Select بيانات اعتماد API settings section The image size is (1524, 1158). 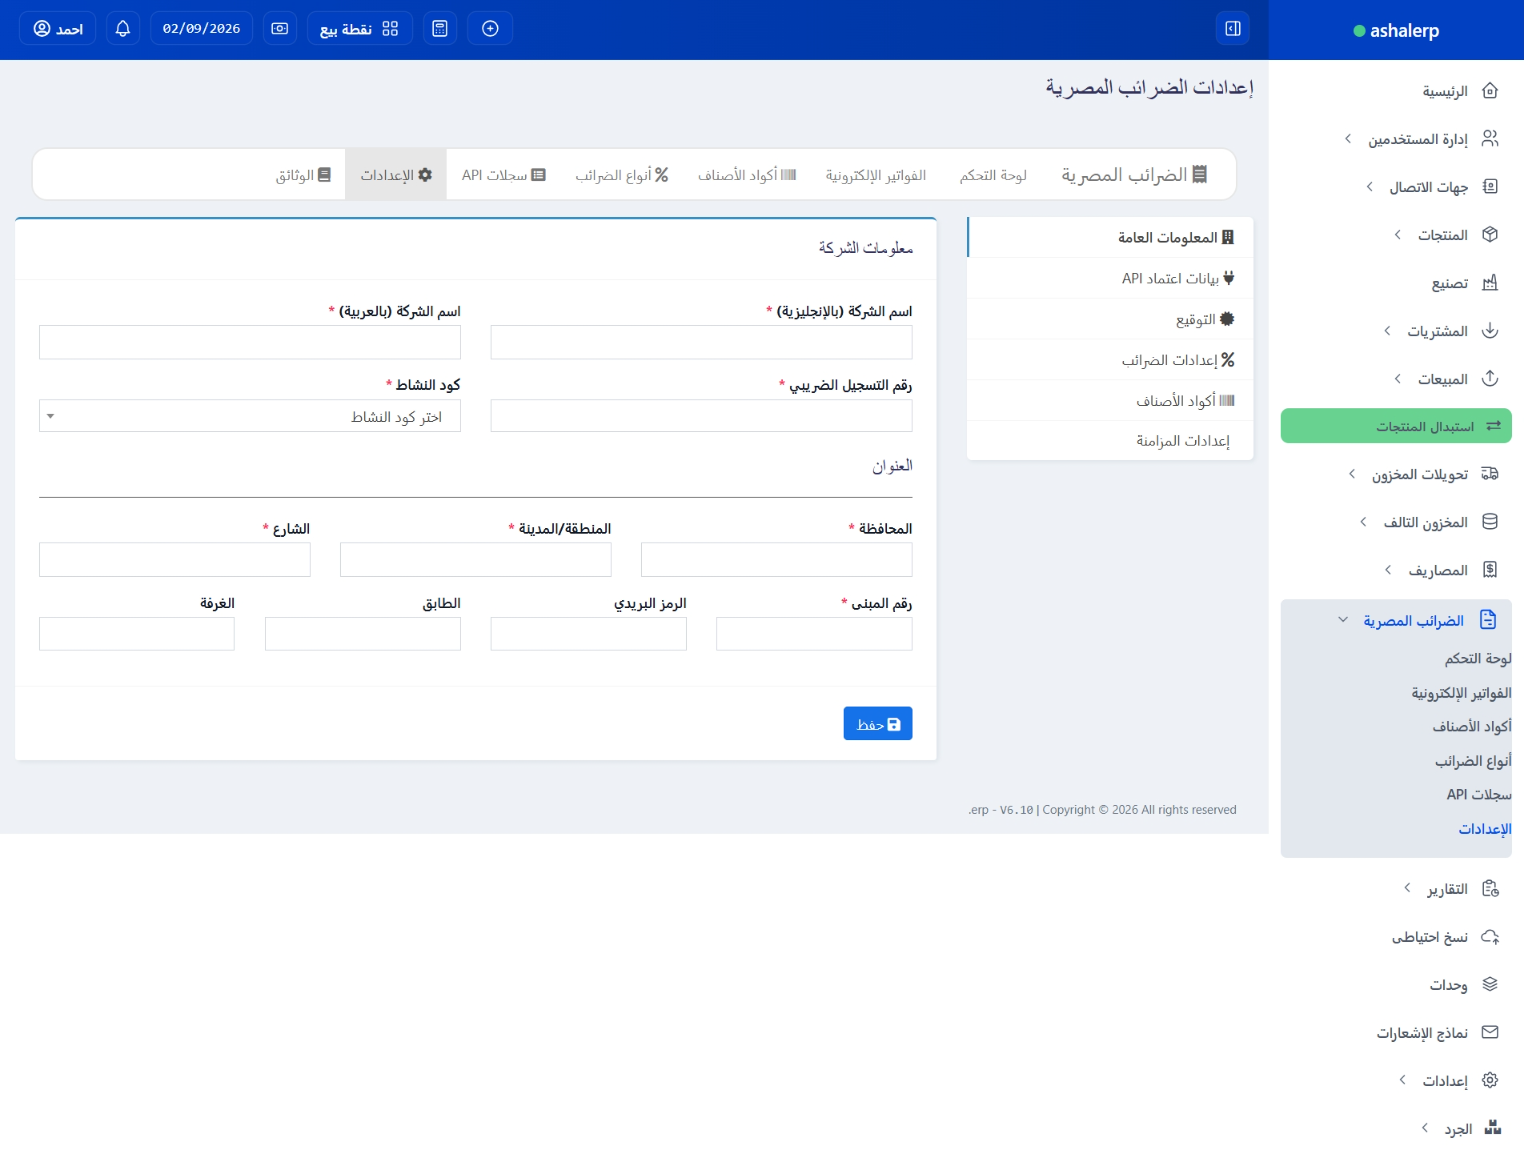click(x=1176, y=278)
